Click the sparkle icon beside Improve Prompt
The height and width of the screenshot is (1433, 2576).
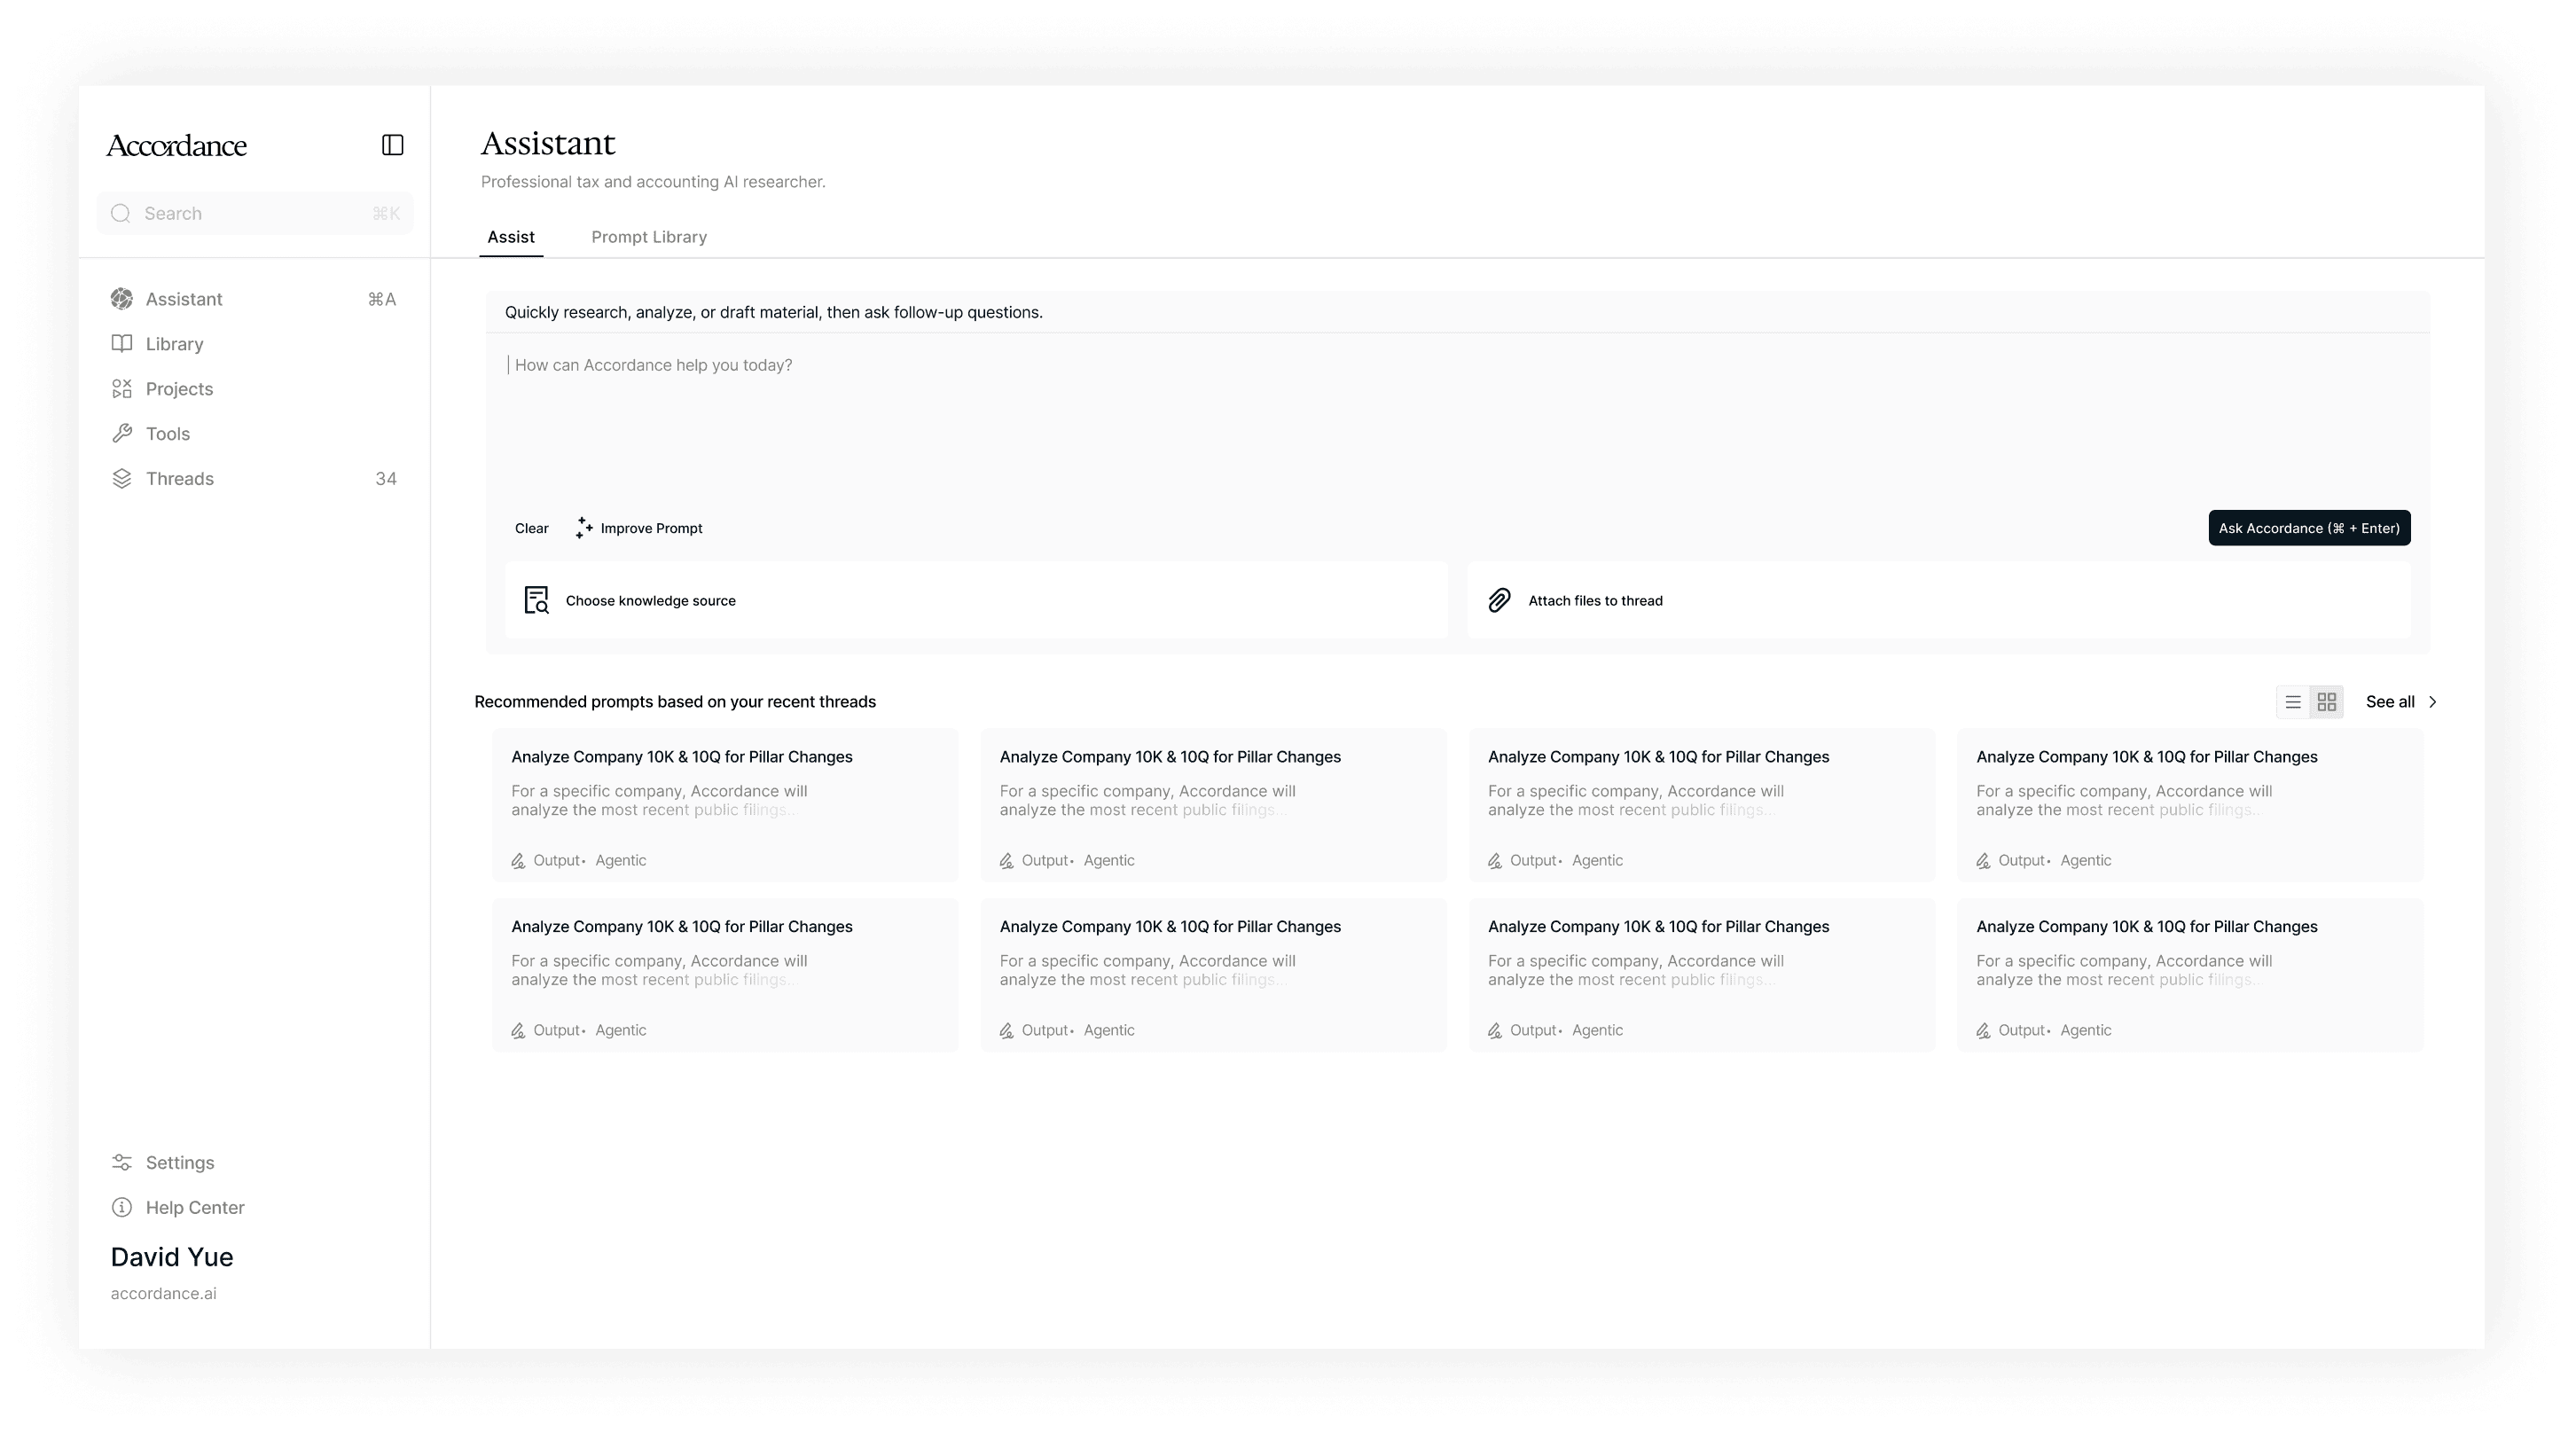click(584, 528)
